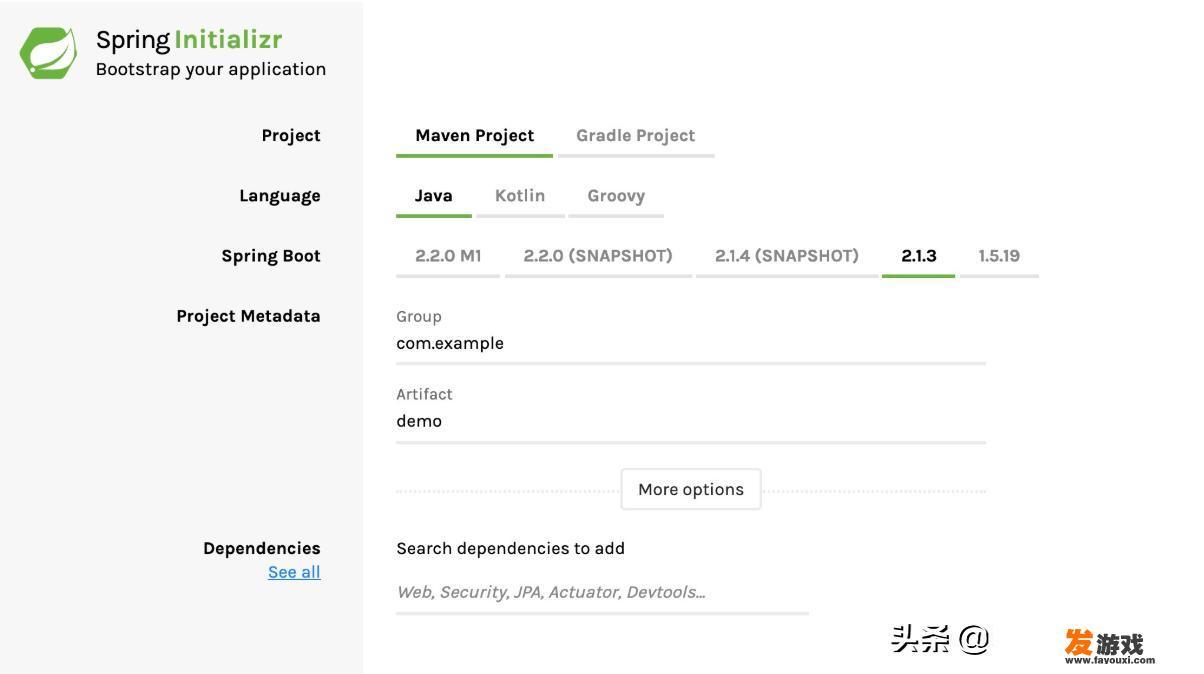Pick Spring Boot 2.1.4 (SNAPSHOT)

pos(787,256)
